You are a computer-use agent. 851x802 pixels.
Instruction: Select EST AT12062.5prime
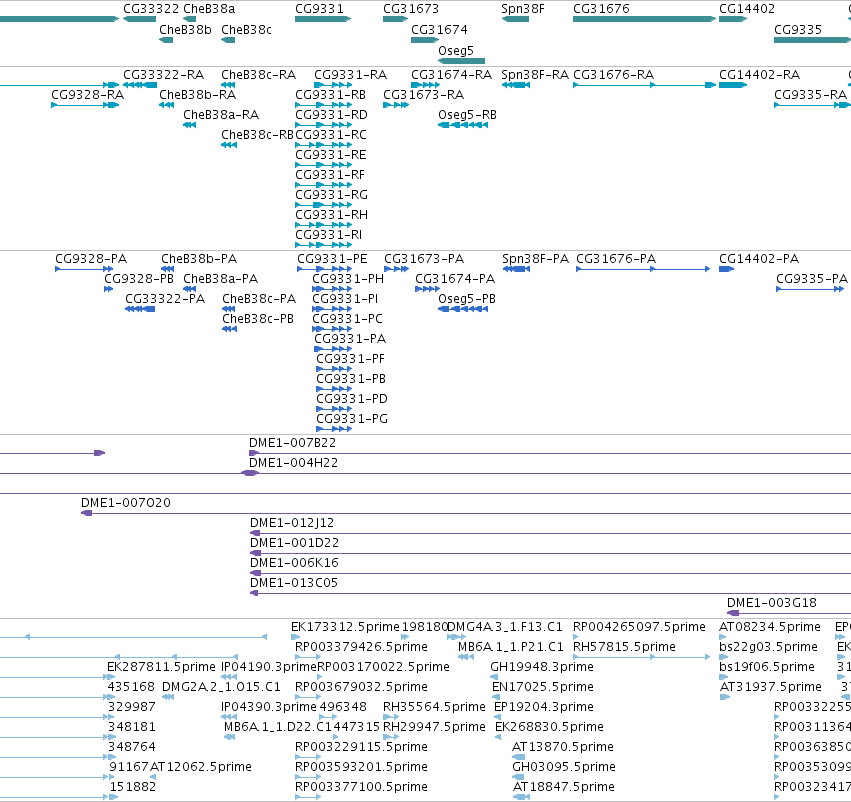click(200, 767)
